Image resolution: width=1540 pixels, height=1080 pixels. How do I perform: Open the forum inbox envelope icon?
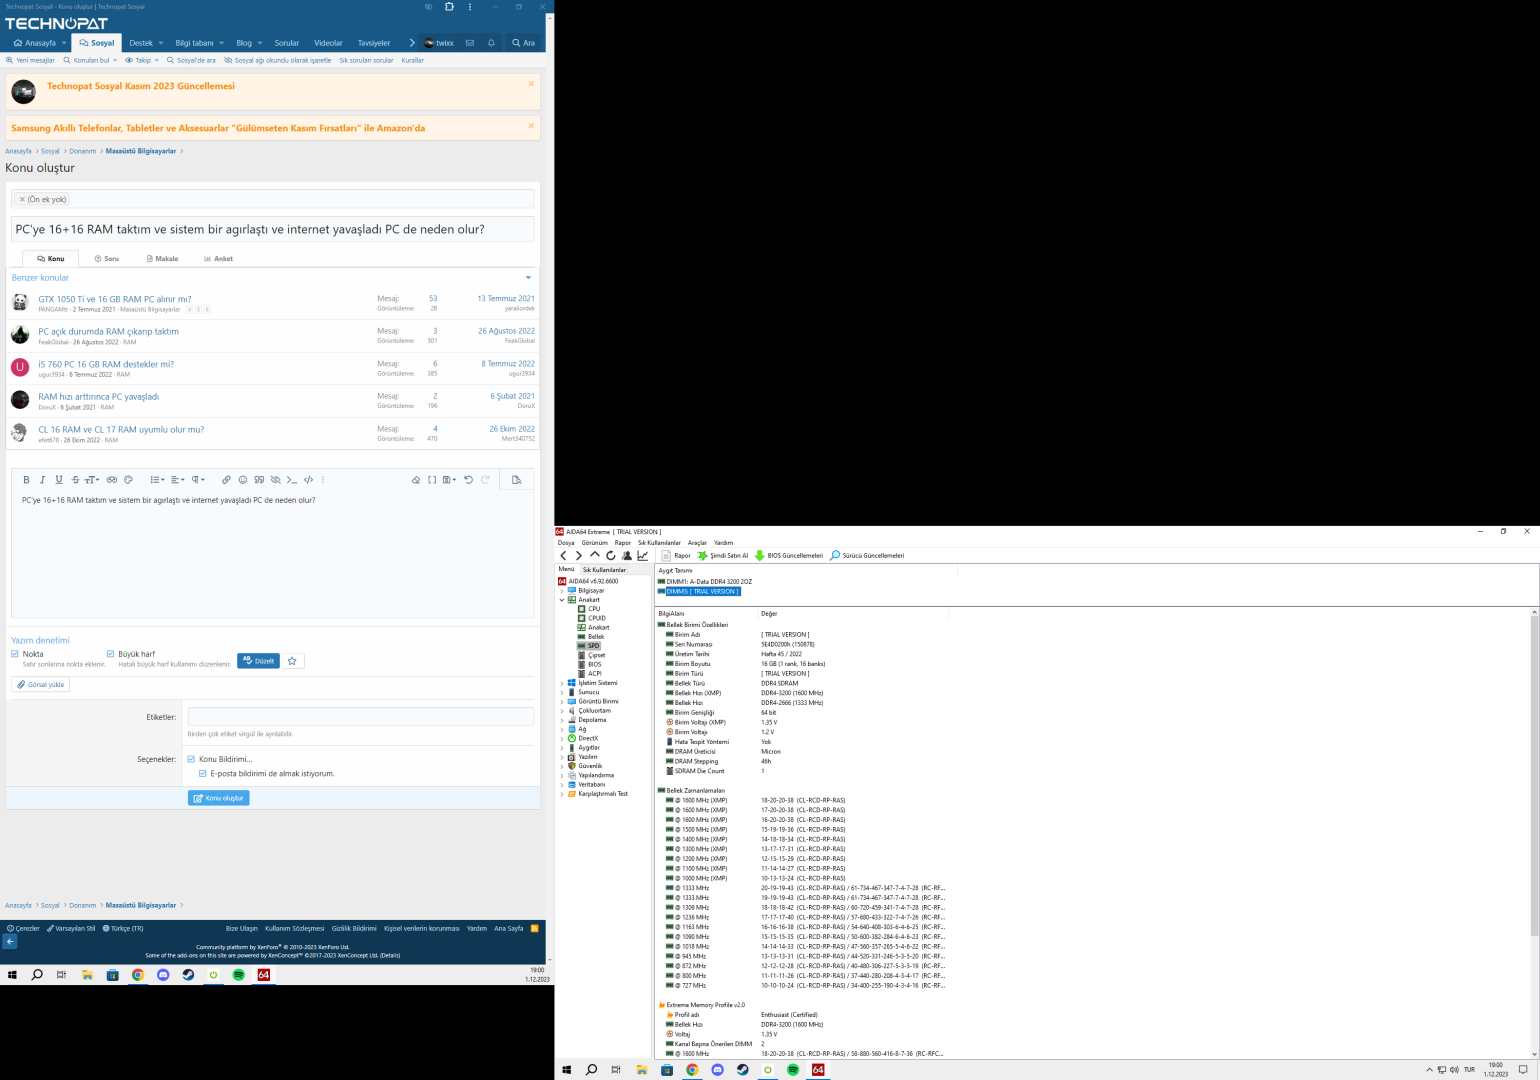(470, 43)
